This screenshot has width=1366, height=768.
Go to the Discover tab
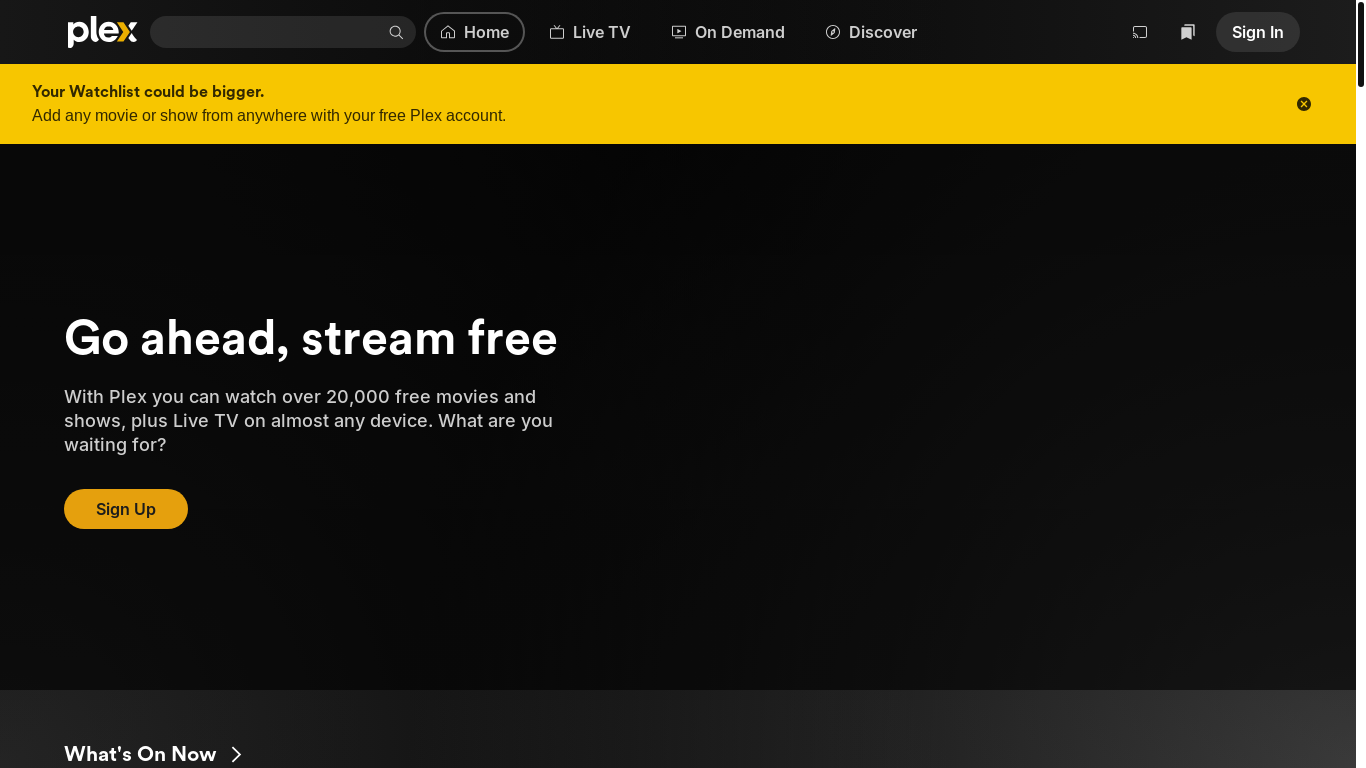pyautogui.click(x=871, y=32)
